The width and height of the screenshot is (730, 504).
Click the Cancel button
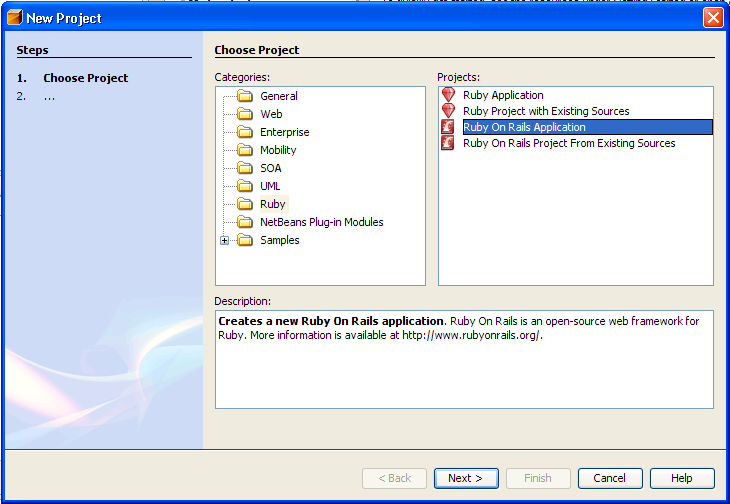(610, 478)
